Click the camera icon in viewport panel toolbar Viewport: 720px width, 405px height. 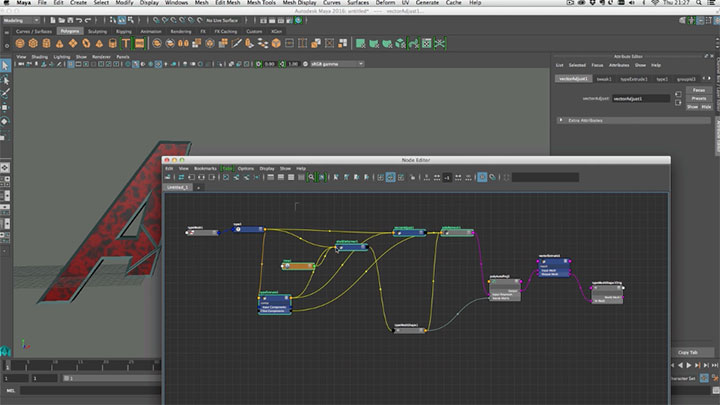coord(21,64)
